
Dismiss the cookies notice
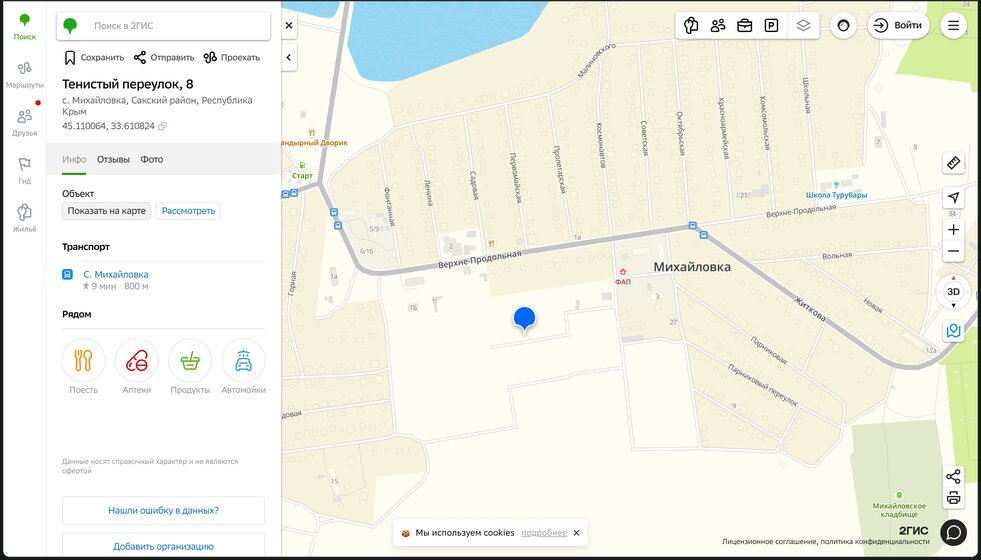coord(576,533)
